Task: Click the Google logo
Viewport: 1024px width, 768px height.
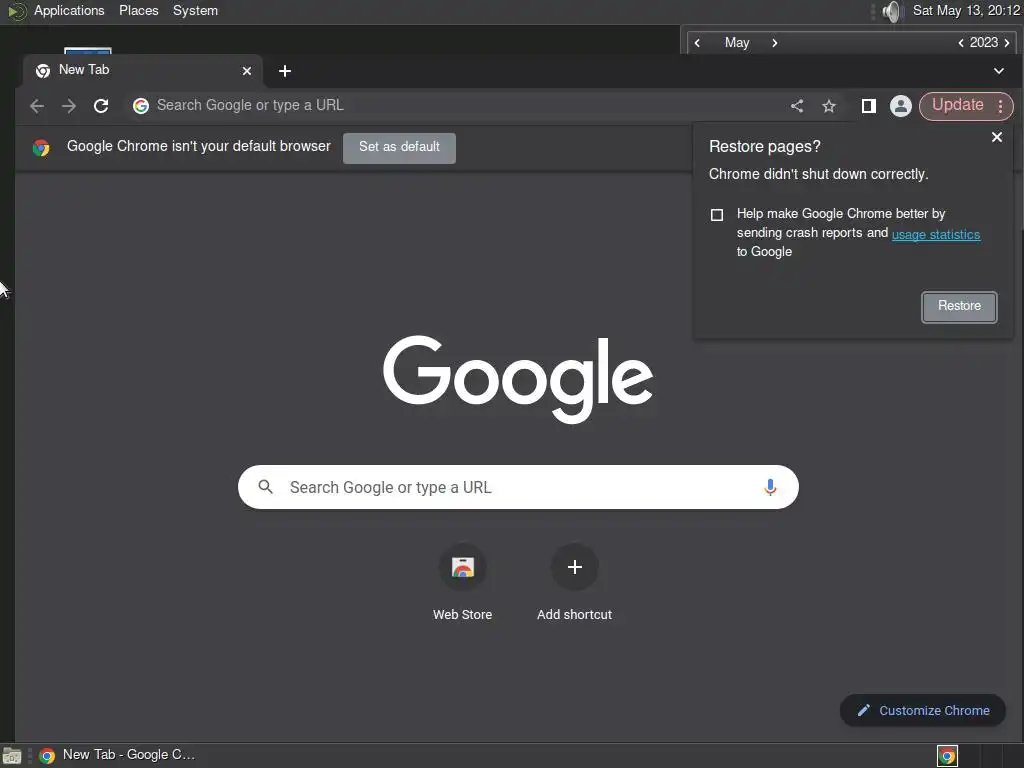Action: (518, 379)
